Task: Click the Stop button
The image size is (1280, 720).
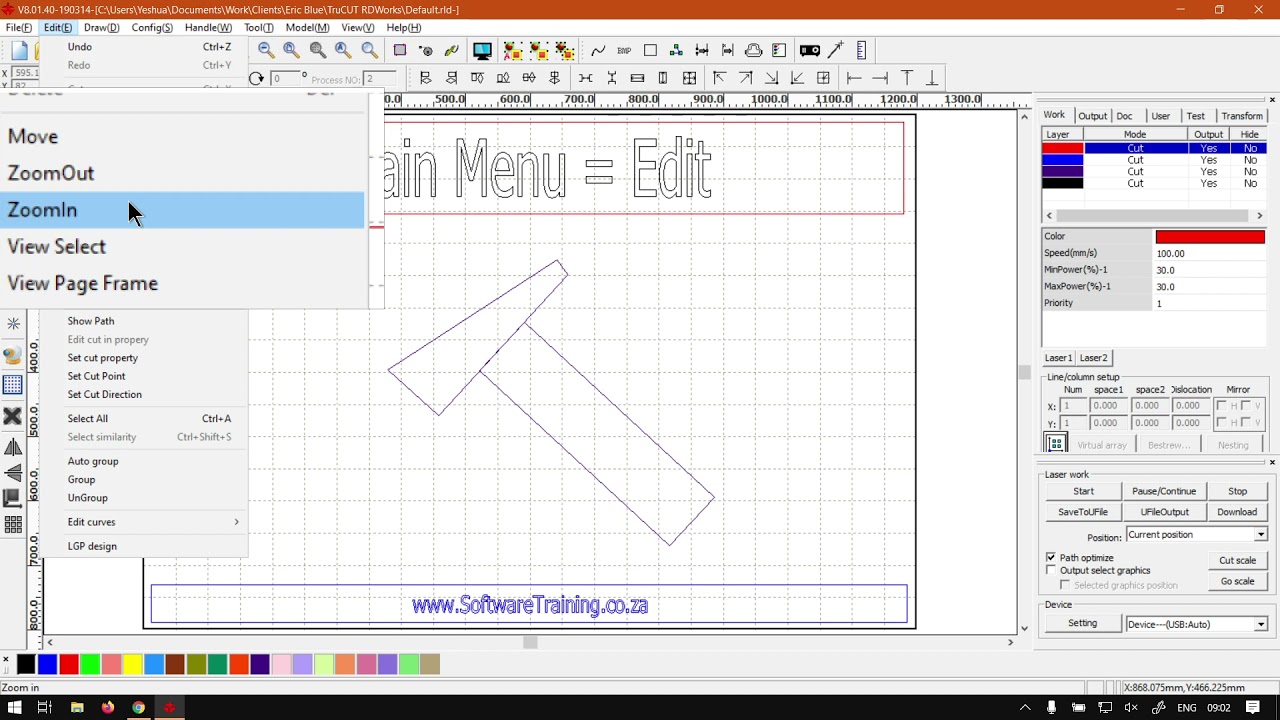Action: (1237, 492)
